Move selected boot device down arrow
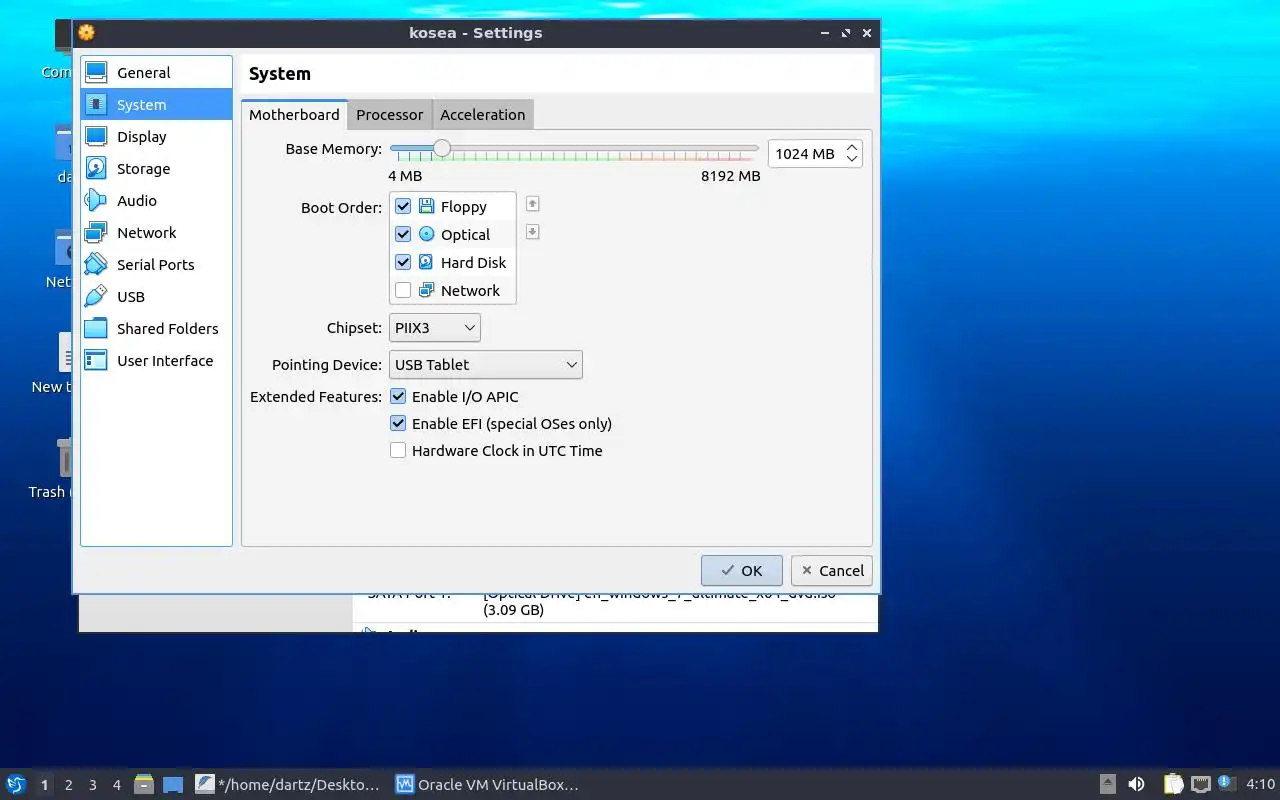This screenshot has width=1280, height=800. tap(533, 232)
